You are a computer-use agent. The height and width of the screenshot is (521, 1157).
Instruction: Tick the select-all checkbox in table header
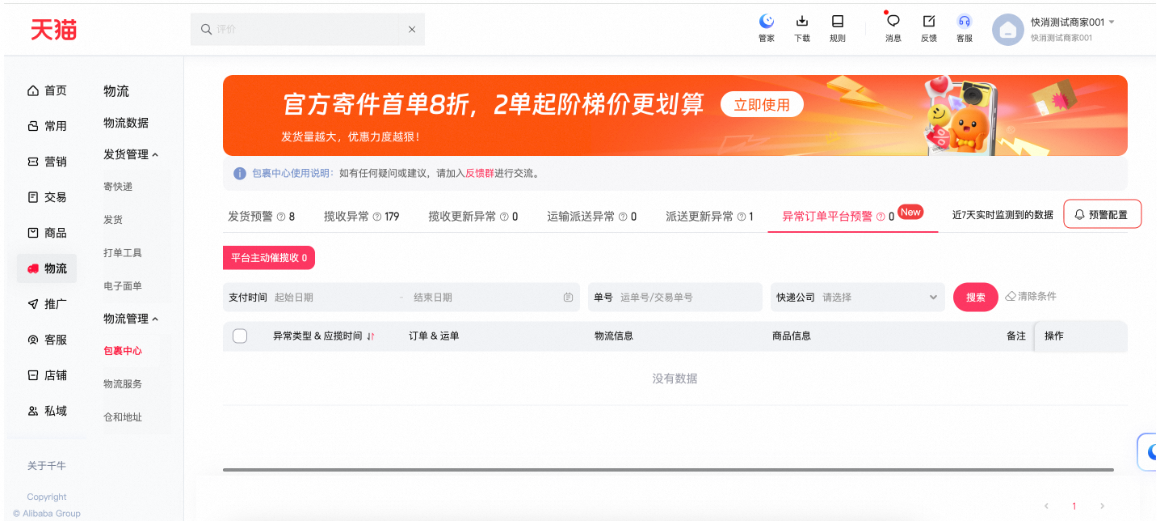(240, 336)
